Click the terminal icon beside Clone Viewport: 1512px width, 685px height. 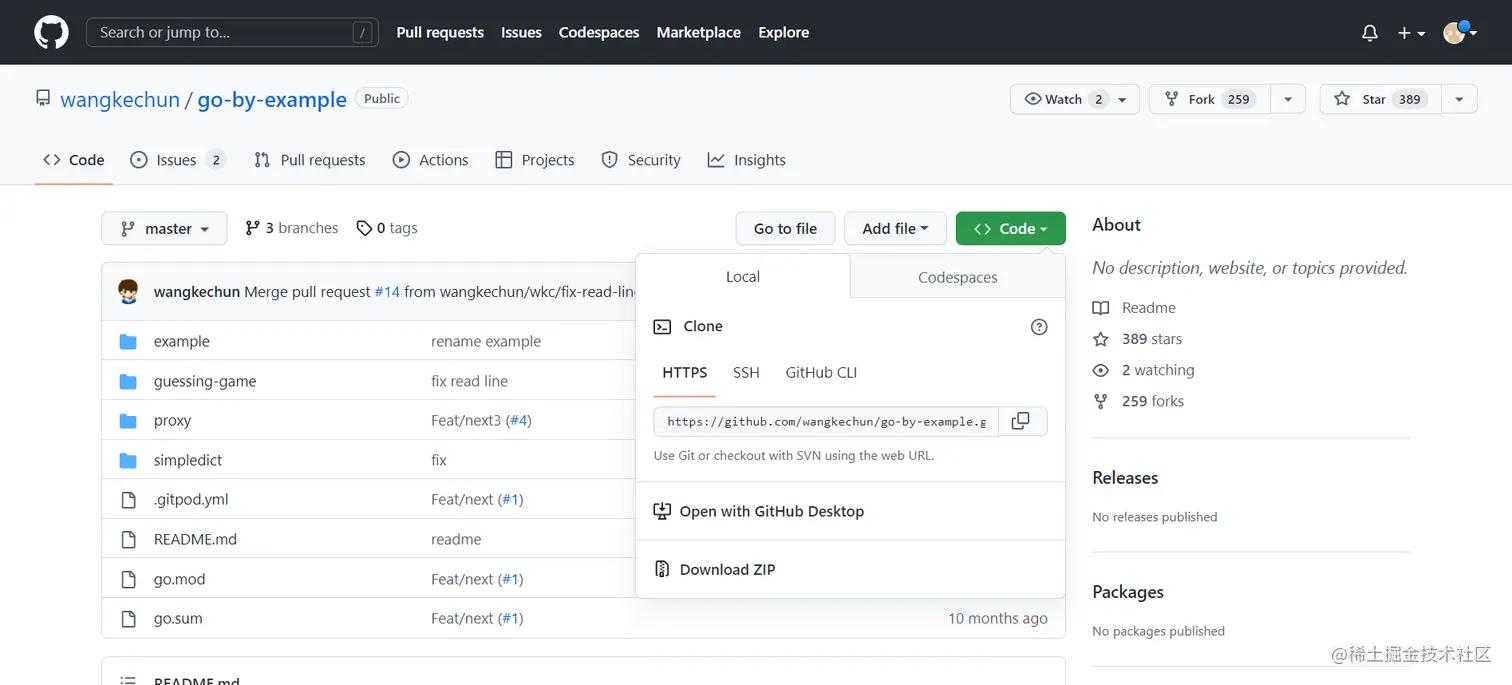(x=662, y=327)
